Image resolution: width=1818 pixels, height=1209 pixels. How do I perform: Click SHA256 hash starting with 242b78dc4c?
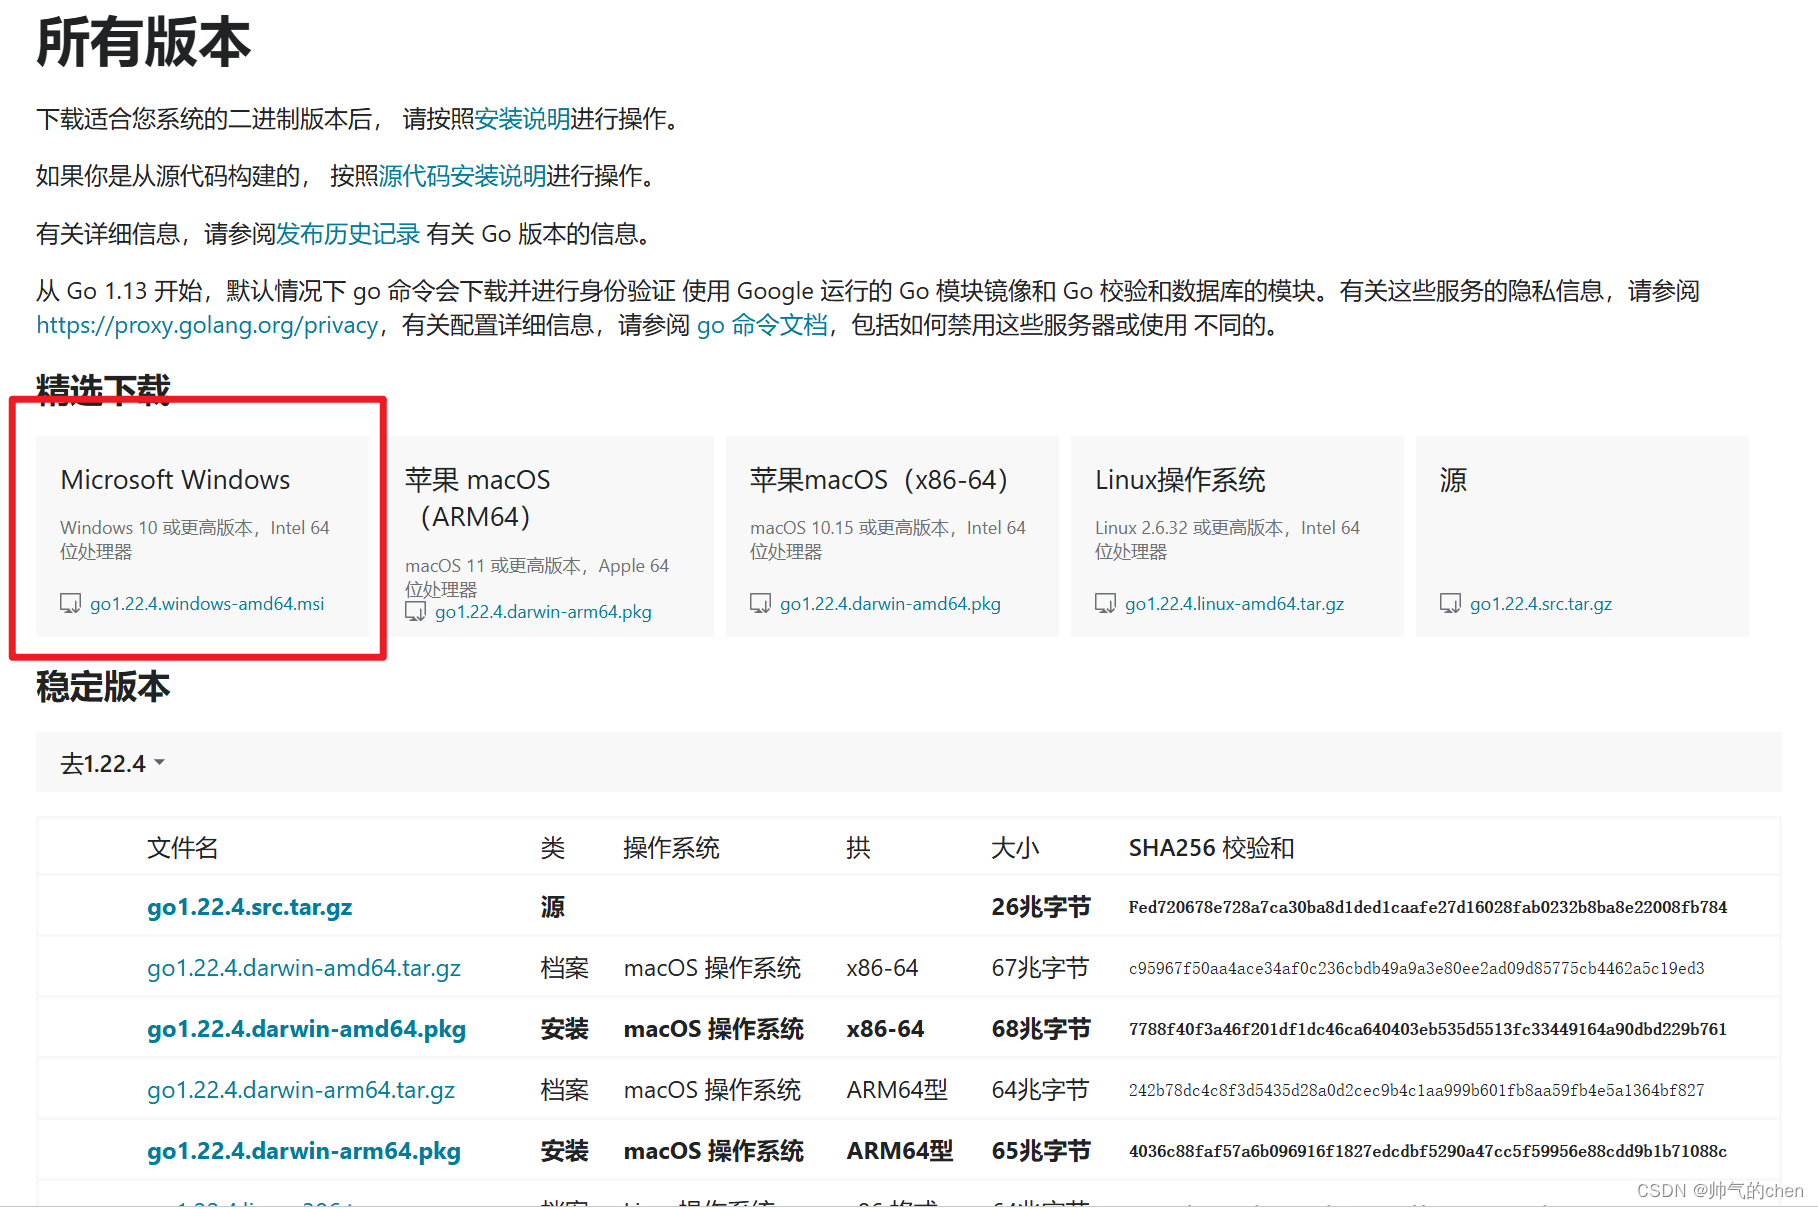pyautogui.click(x=1417, y=1090)
